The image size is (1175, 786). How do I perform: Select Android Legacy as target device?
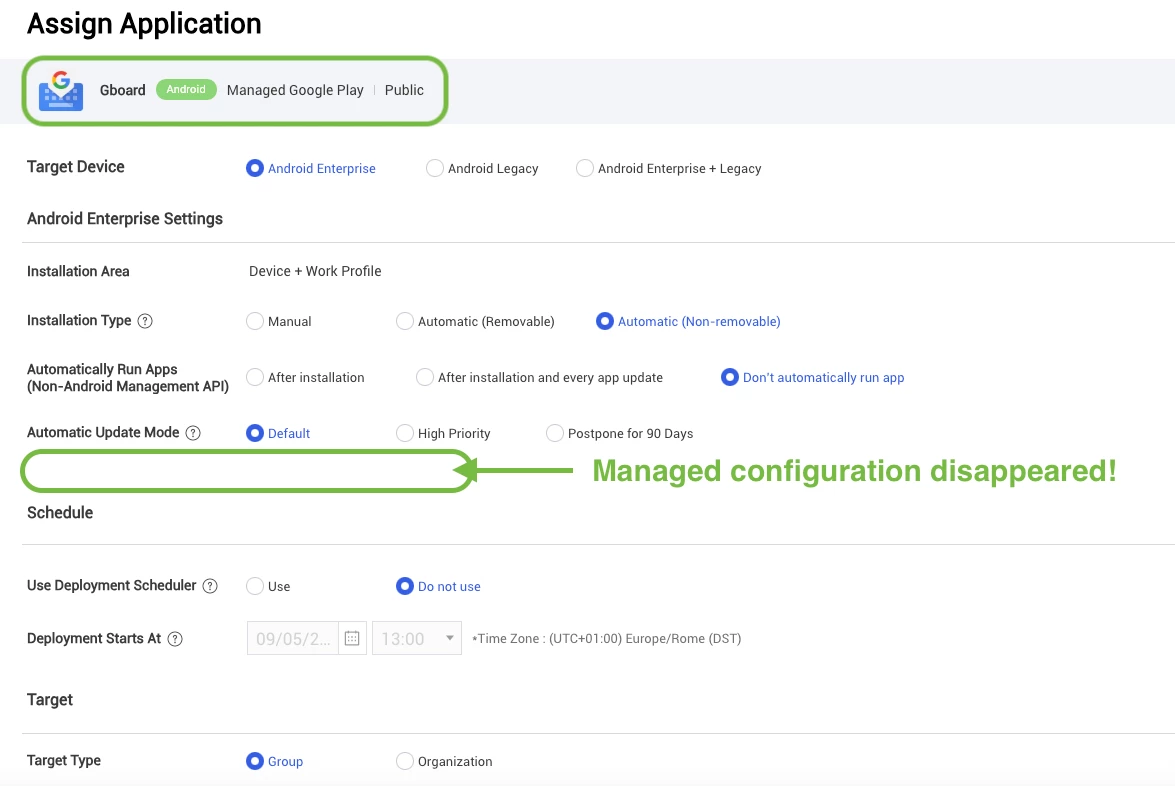435,169
